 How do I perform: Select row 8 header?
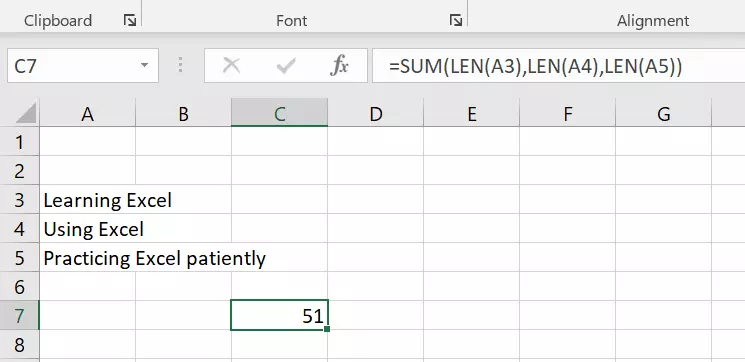pos(19,344)
